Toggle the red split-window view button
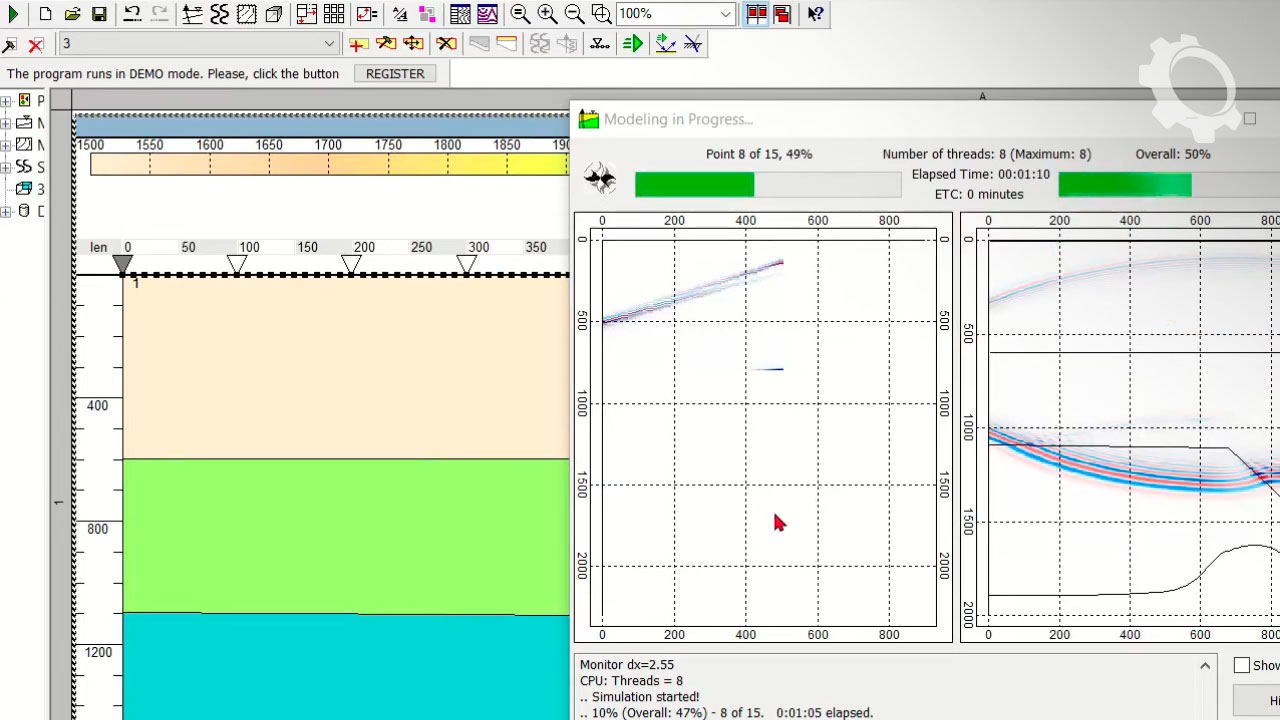Image resolution: width=1280 pixels, height=720 pixels. pyautogui.click(x=757, y=14)
